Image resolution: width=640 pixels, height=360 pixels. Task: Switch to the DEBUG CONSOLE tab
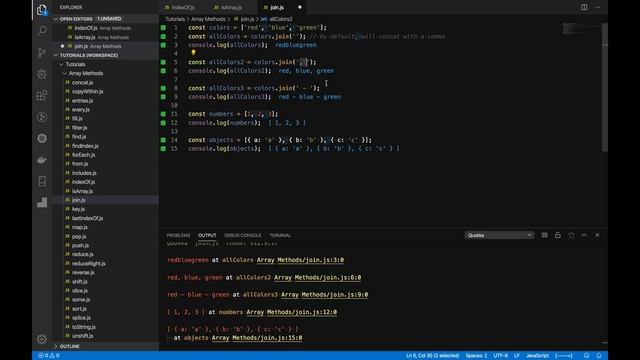pos(242,236)
